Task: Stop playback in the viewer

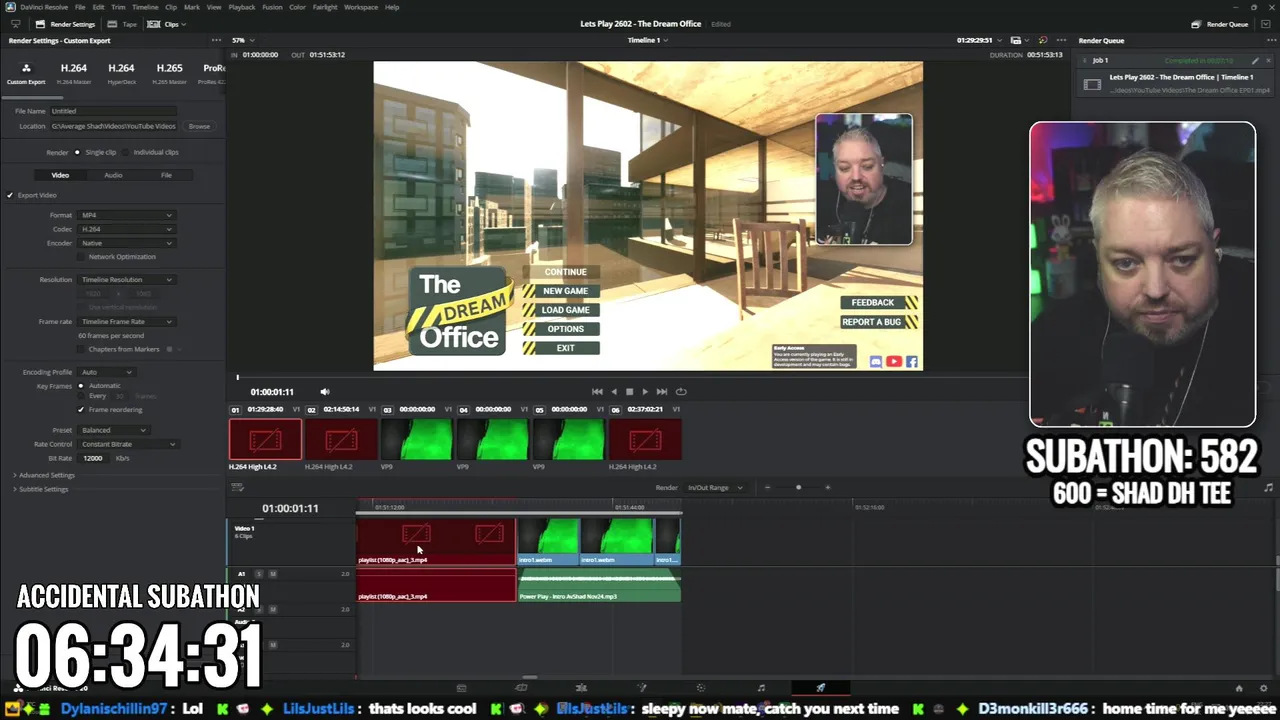Action: pyautogui.click(x=629, y=392)
